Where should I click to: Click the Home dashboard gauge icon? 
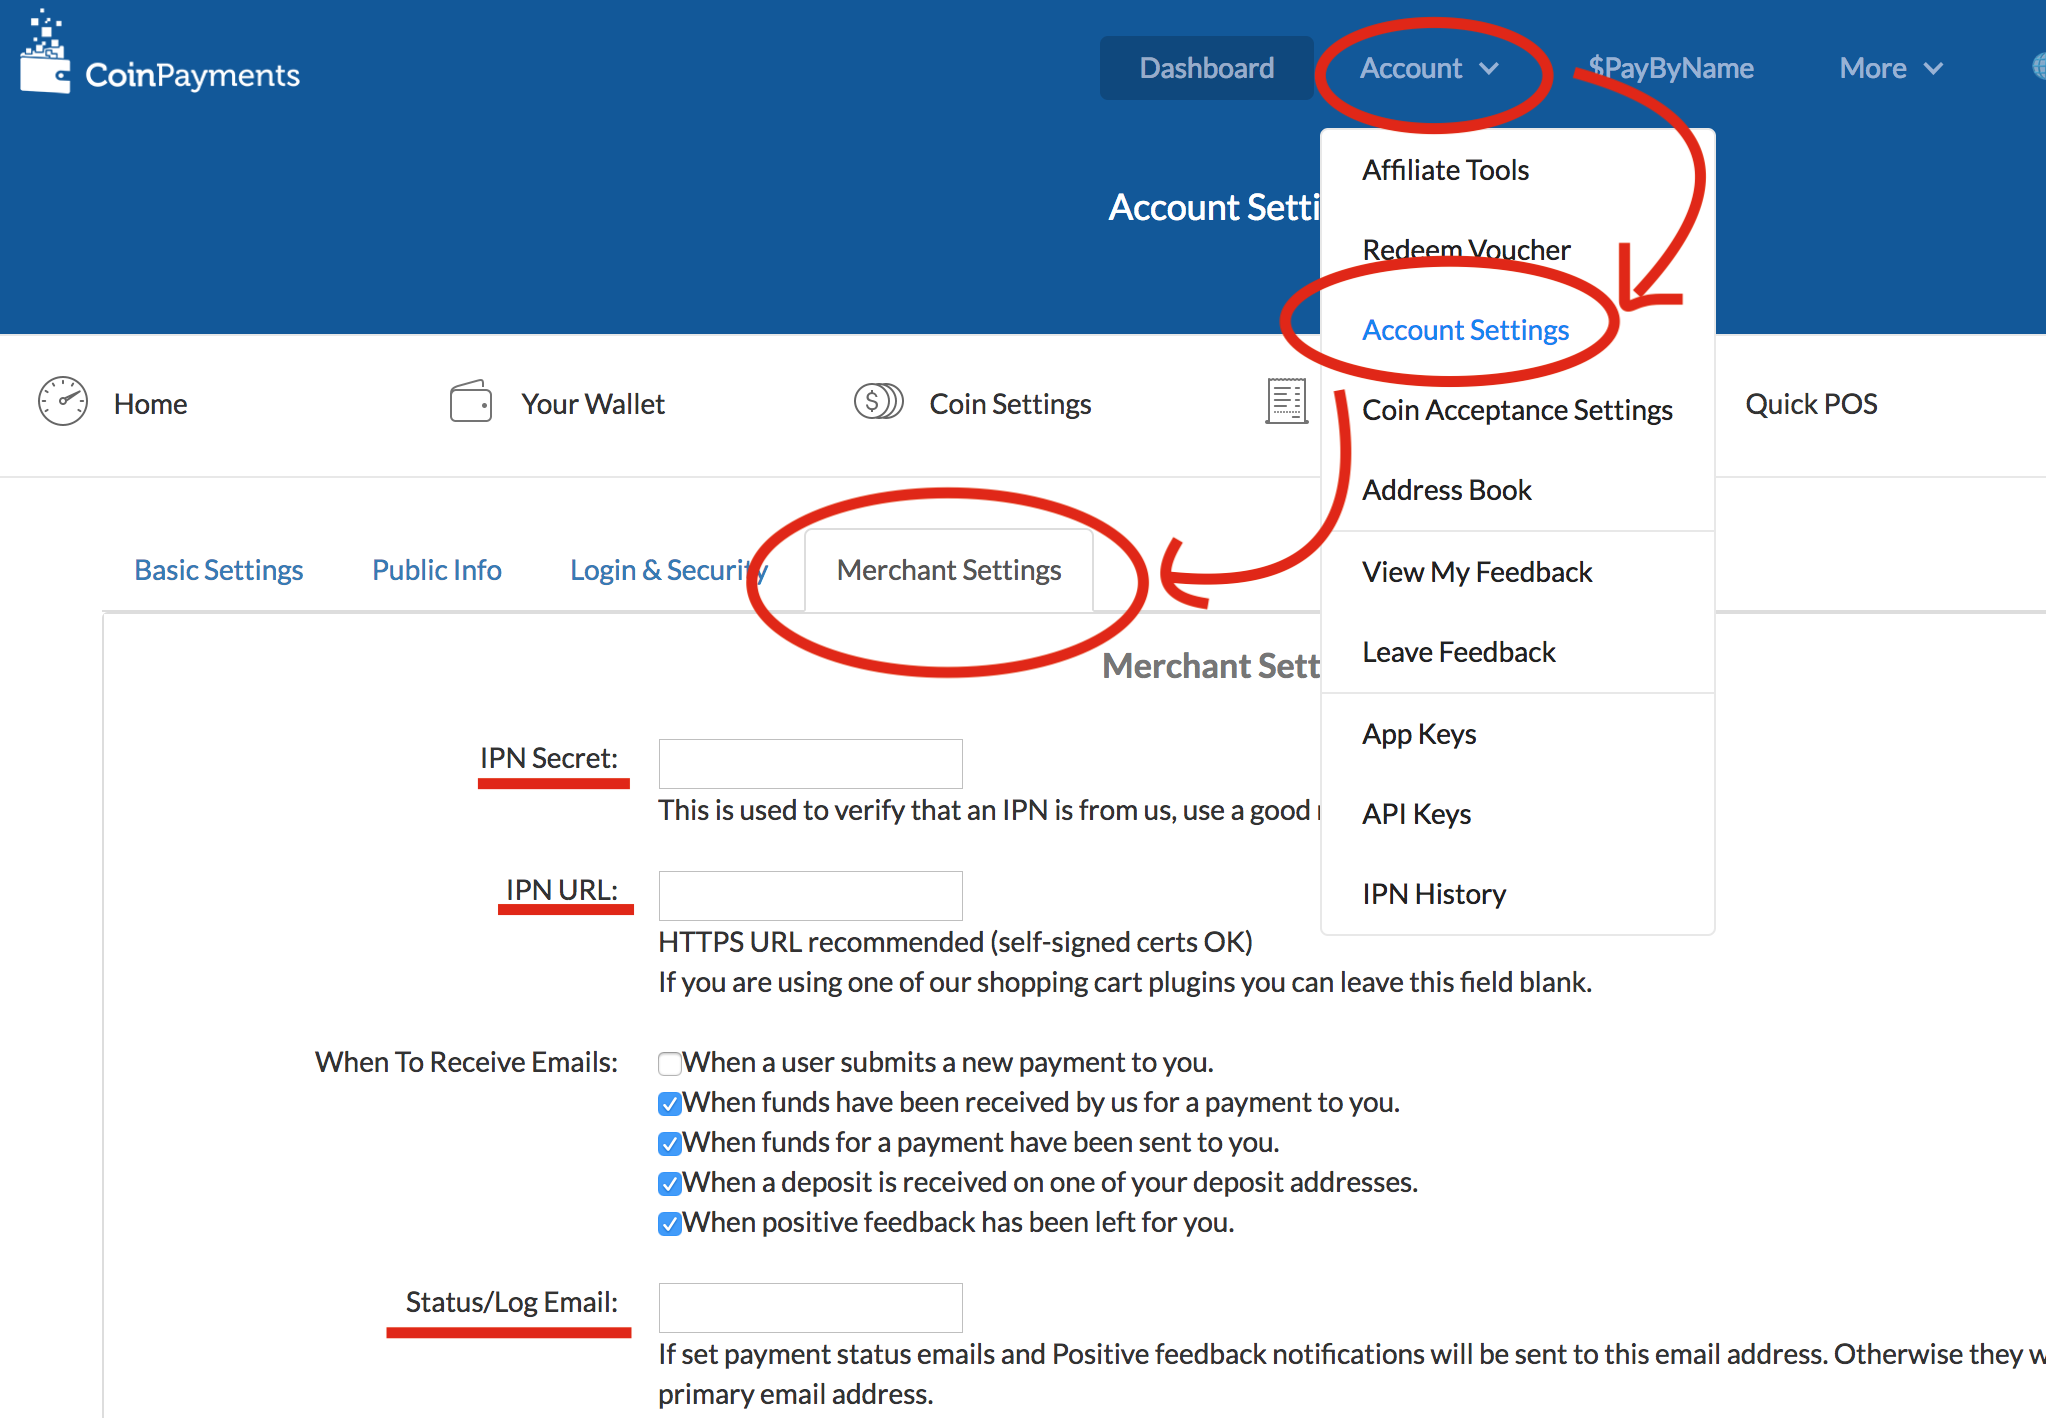(x=63, y=402)
